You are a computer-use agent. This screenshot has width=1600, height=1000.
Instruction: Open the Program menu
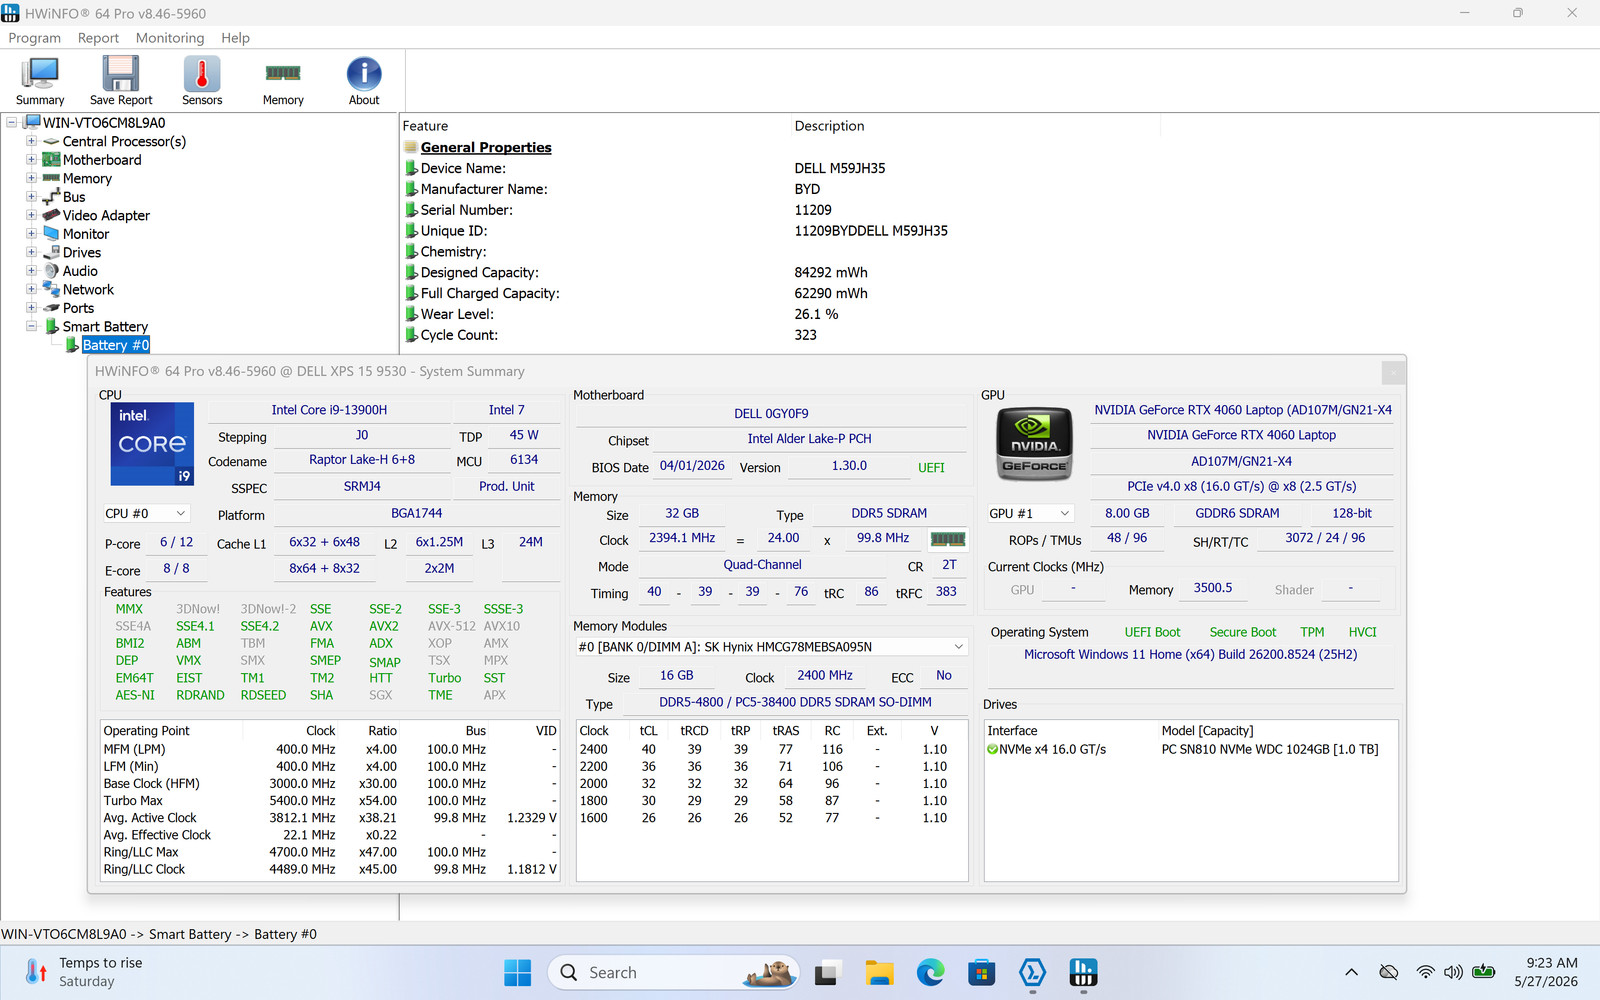(x=35, y=38)
